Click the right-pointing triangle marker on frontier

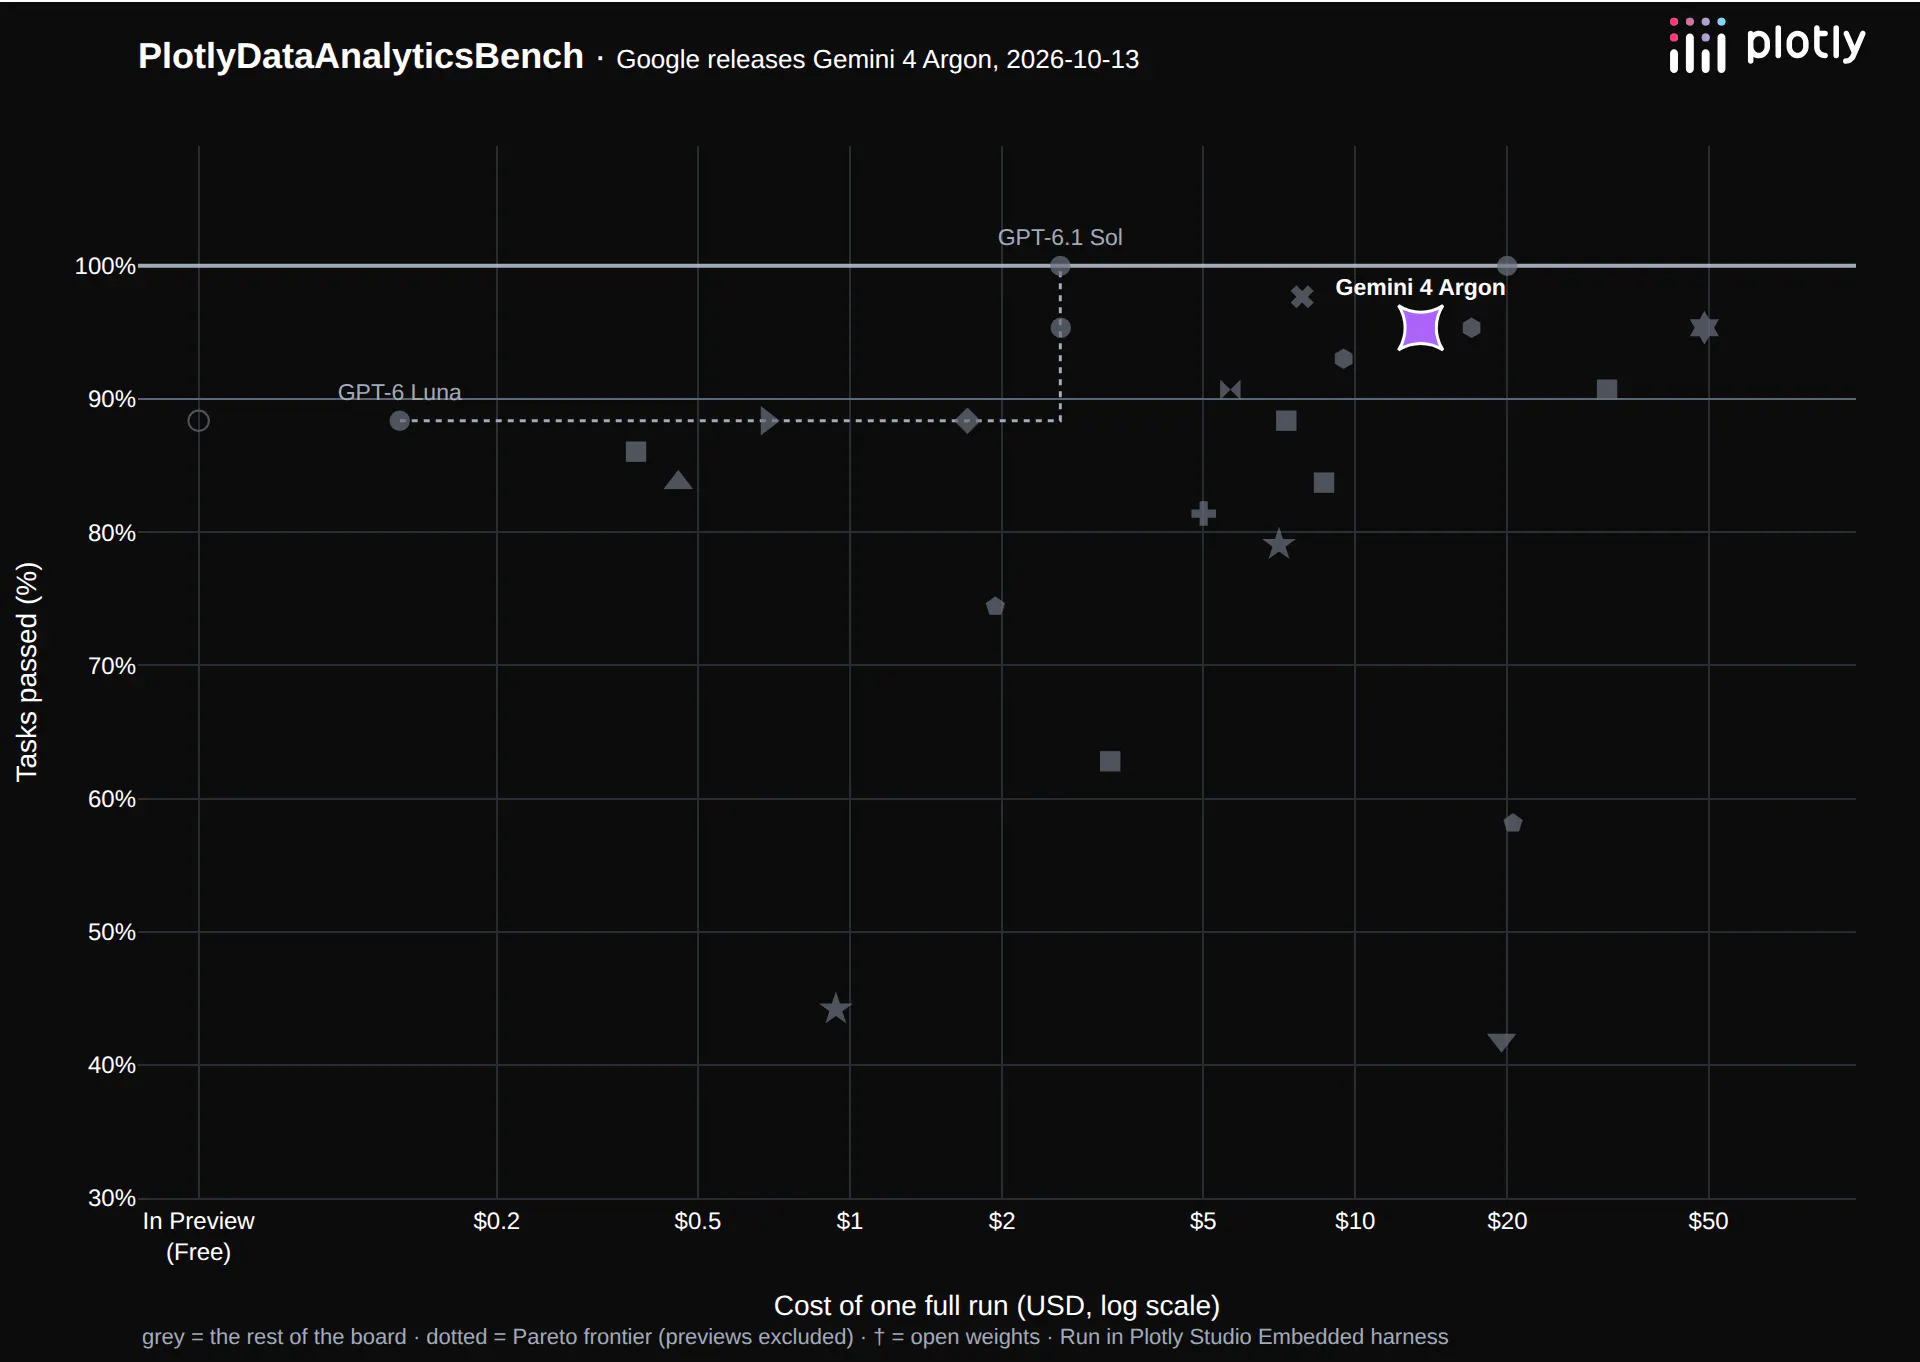769,420
